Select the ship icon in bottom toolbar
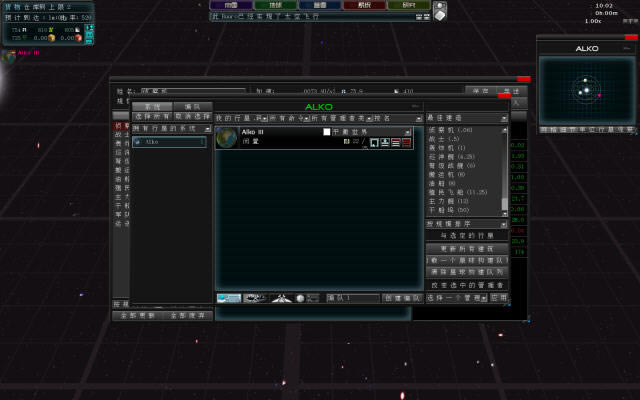Screen dimensions: 640x400 pos(255,298)
